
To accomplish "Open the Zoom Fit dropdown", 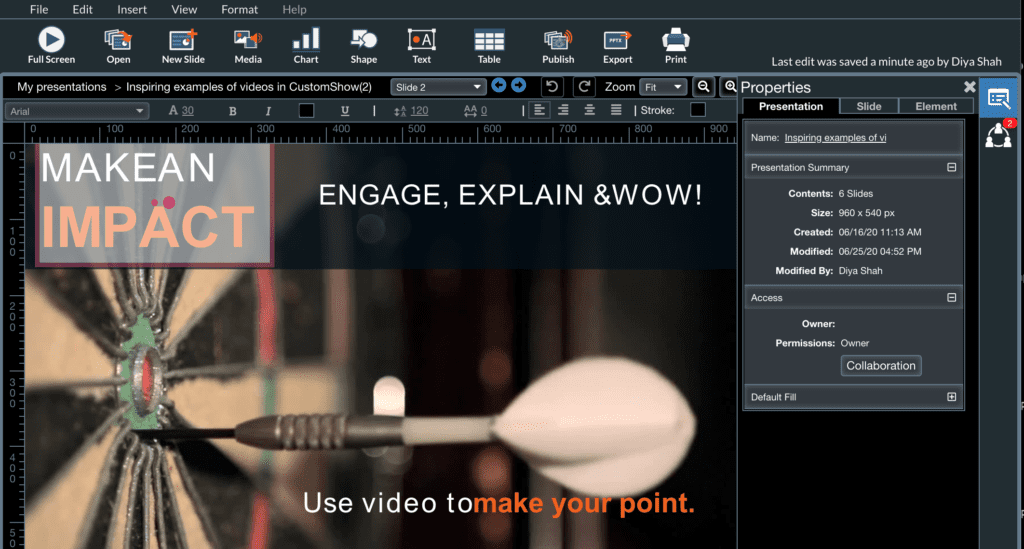I will [663, 87].
